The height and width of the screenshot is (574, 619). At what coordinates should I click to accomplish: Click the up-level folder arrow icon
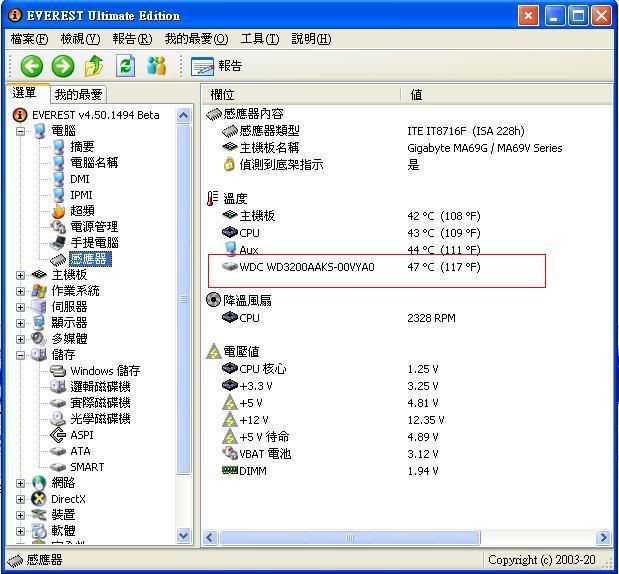(x=94, y=66)
